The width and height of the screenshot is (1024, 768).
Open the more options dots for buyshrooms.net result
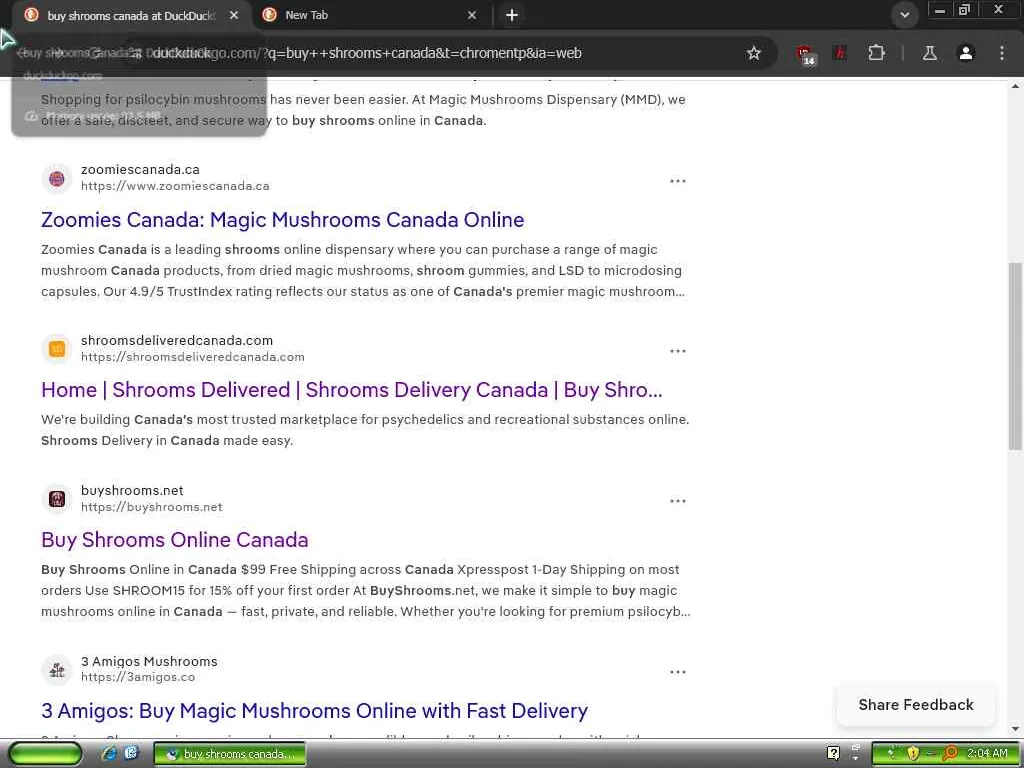[x=678, y=501]
